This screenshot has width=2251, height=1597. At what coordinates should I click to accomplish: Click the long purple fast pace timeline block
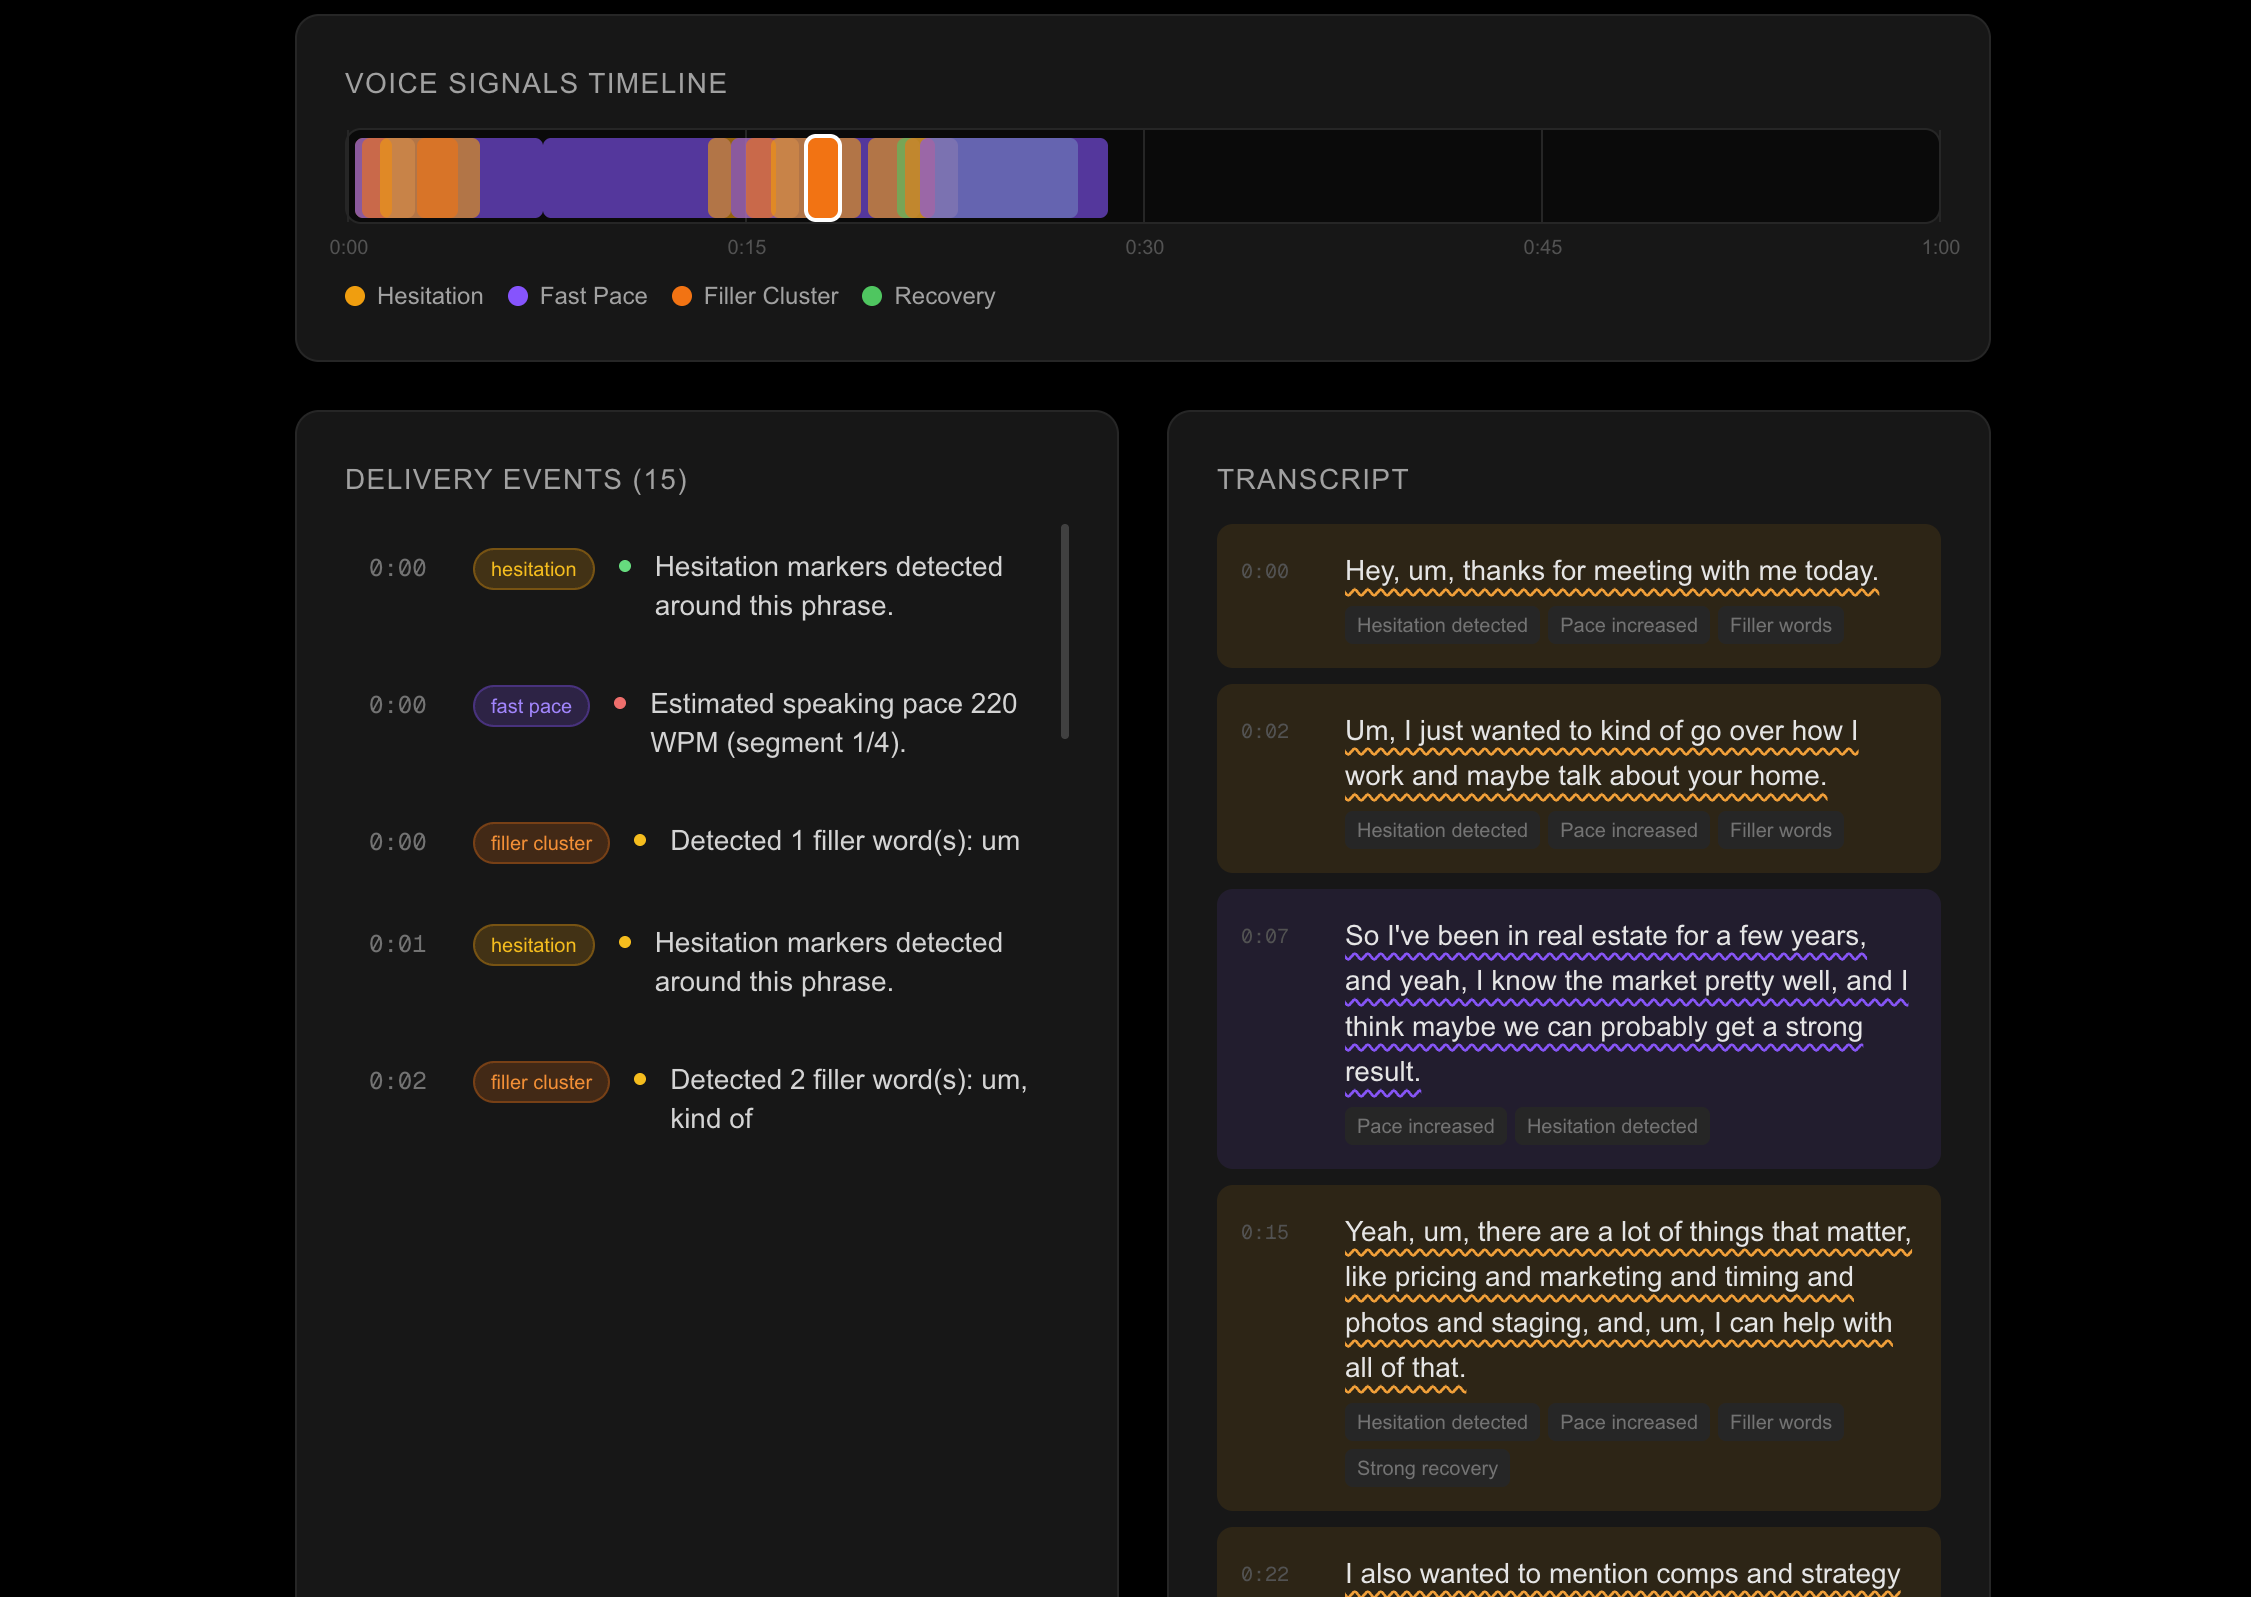point(625,178)
